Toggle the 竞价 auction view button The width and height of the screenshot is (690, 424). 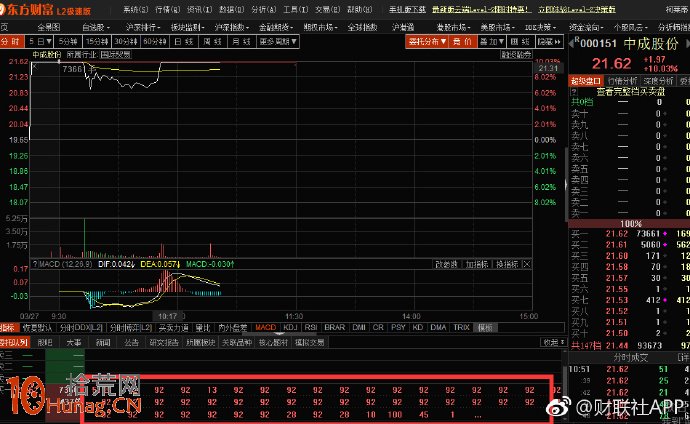tap(462, 41)
